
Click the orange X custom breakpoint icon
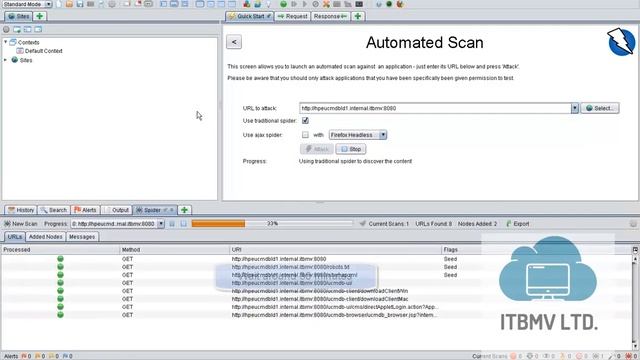coord(326,4)
